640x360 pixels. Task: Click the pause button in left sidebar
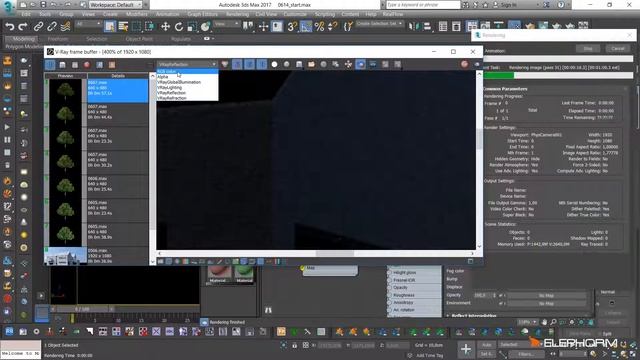tap(7, 140)
